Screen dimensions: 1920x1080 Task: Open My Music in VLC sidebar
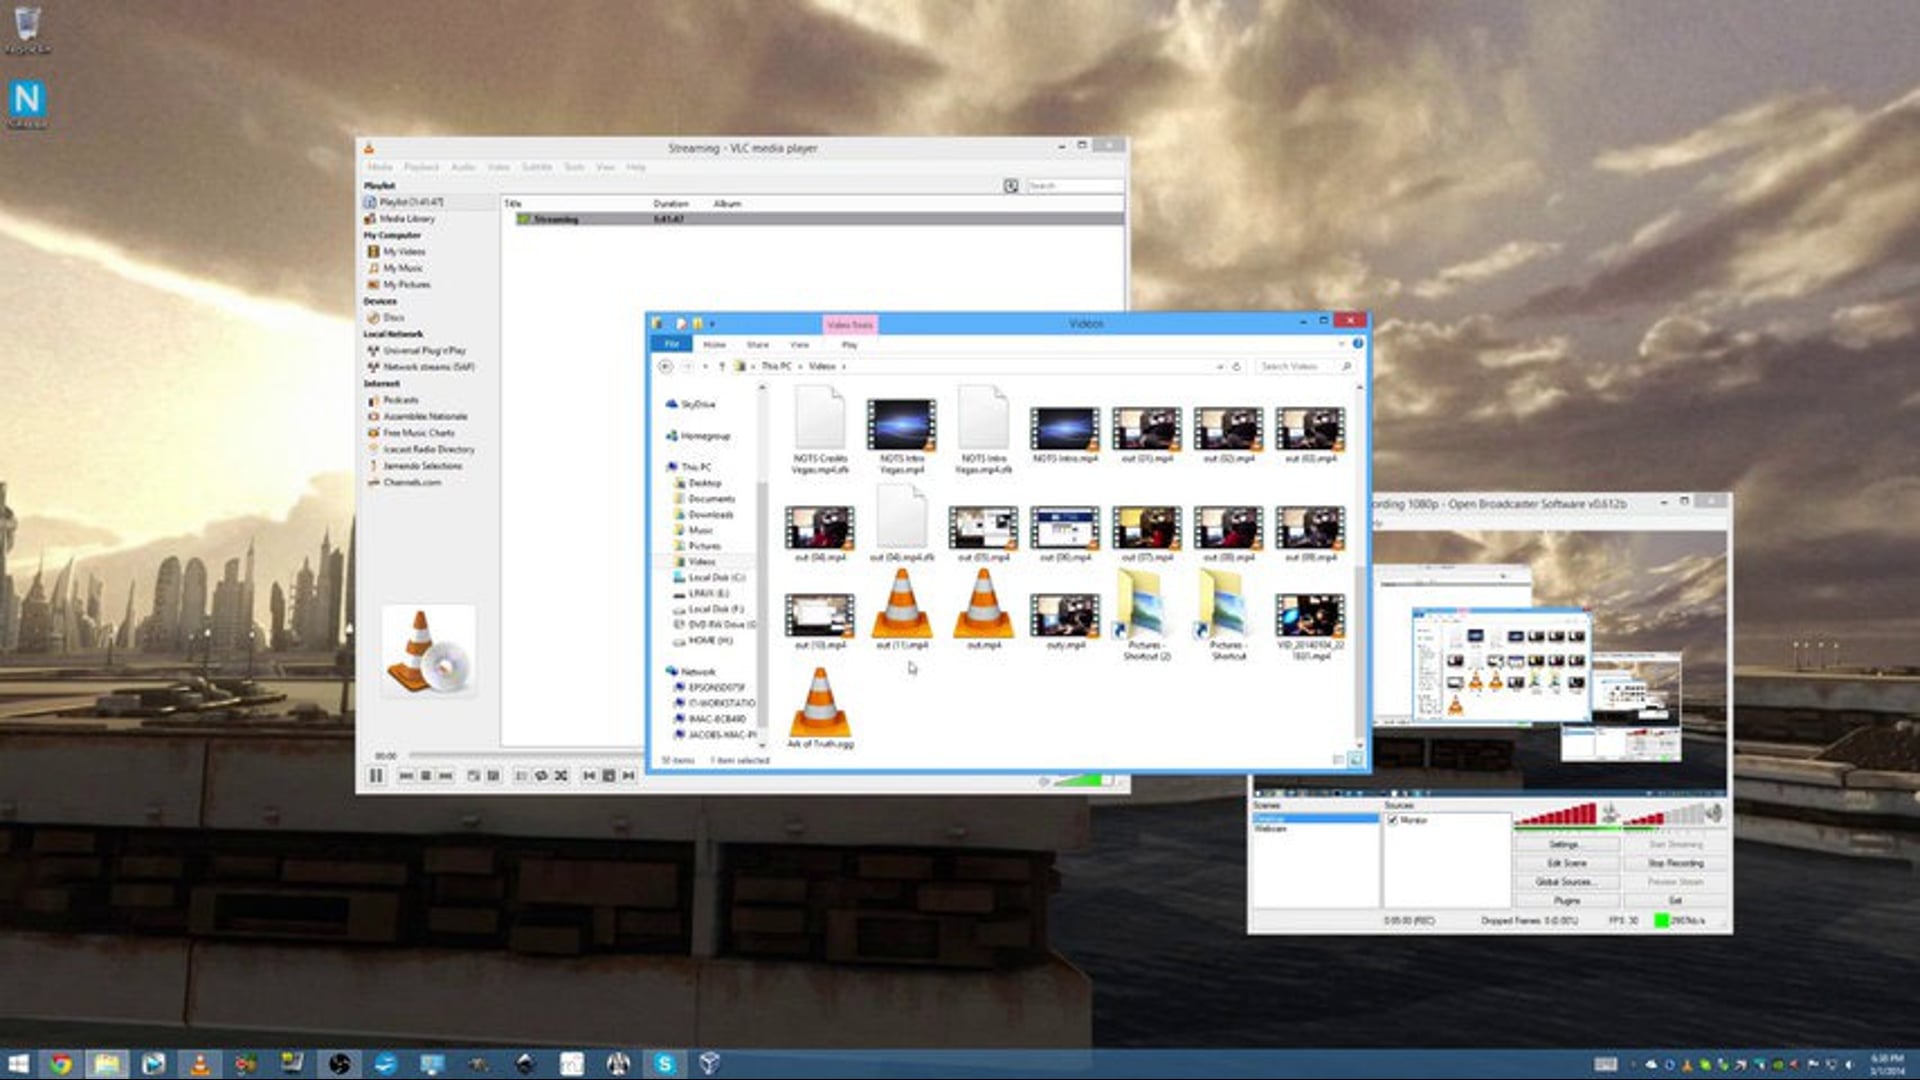point(396,268)
